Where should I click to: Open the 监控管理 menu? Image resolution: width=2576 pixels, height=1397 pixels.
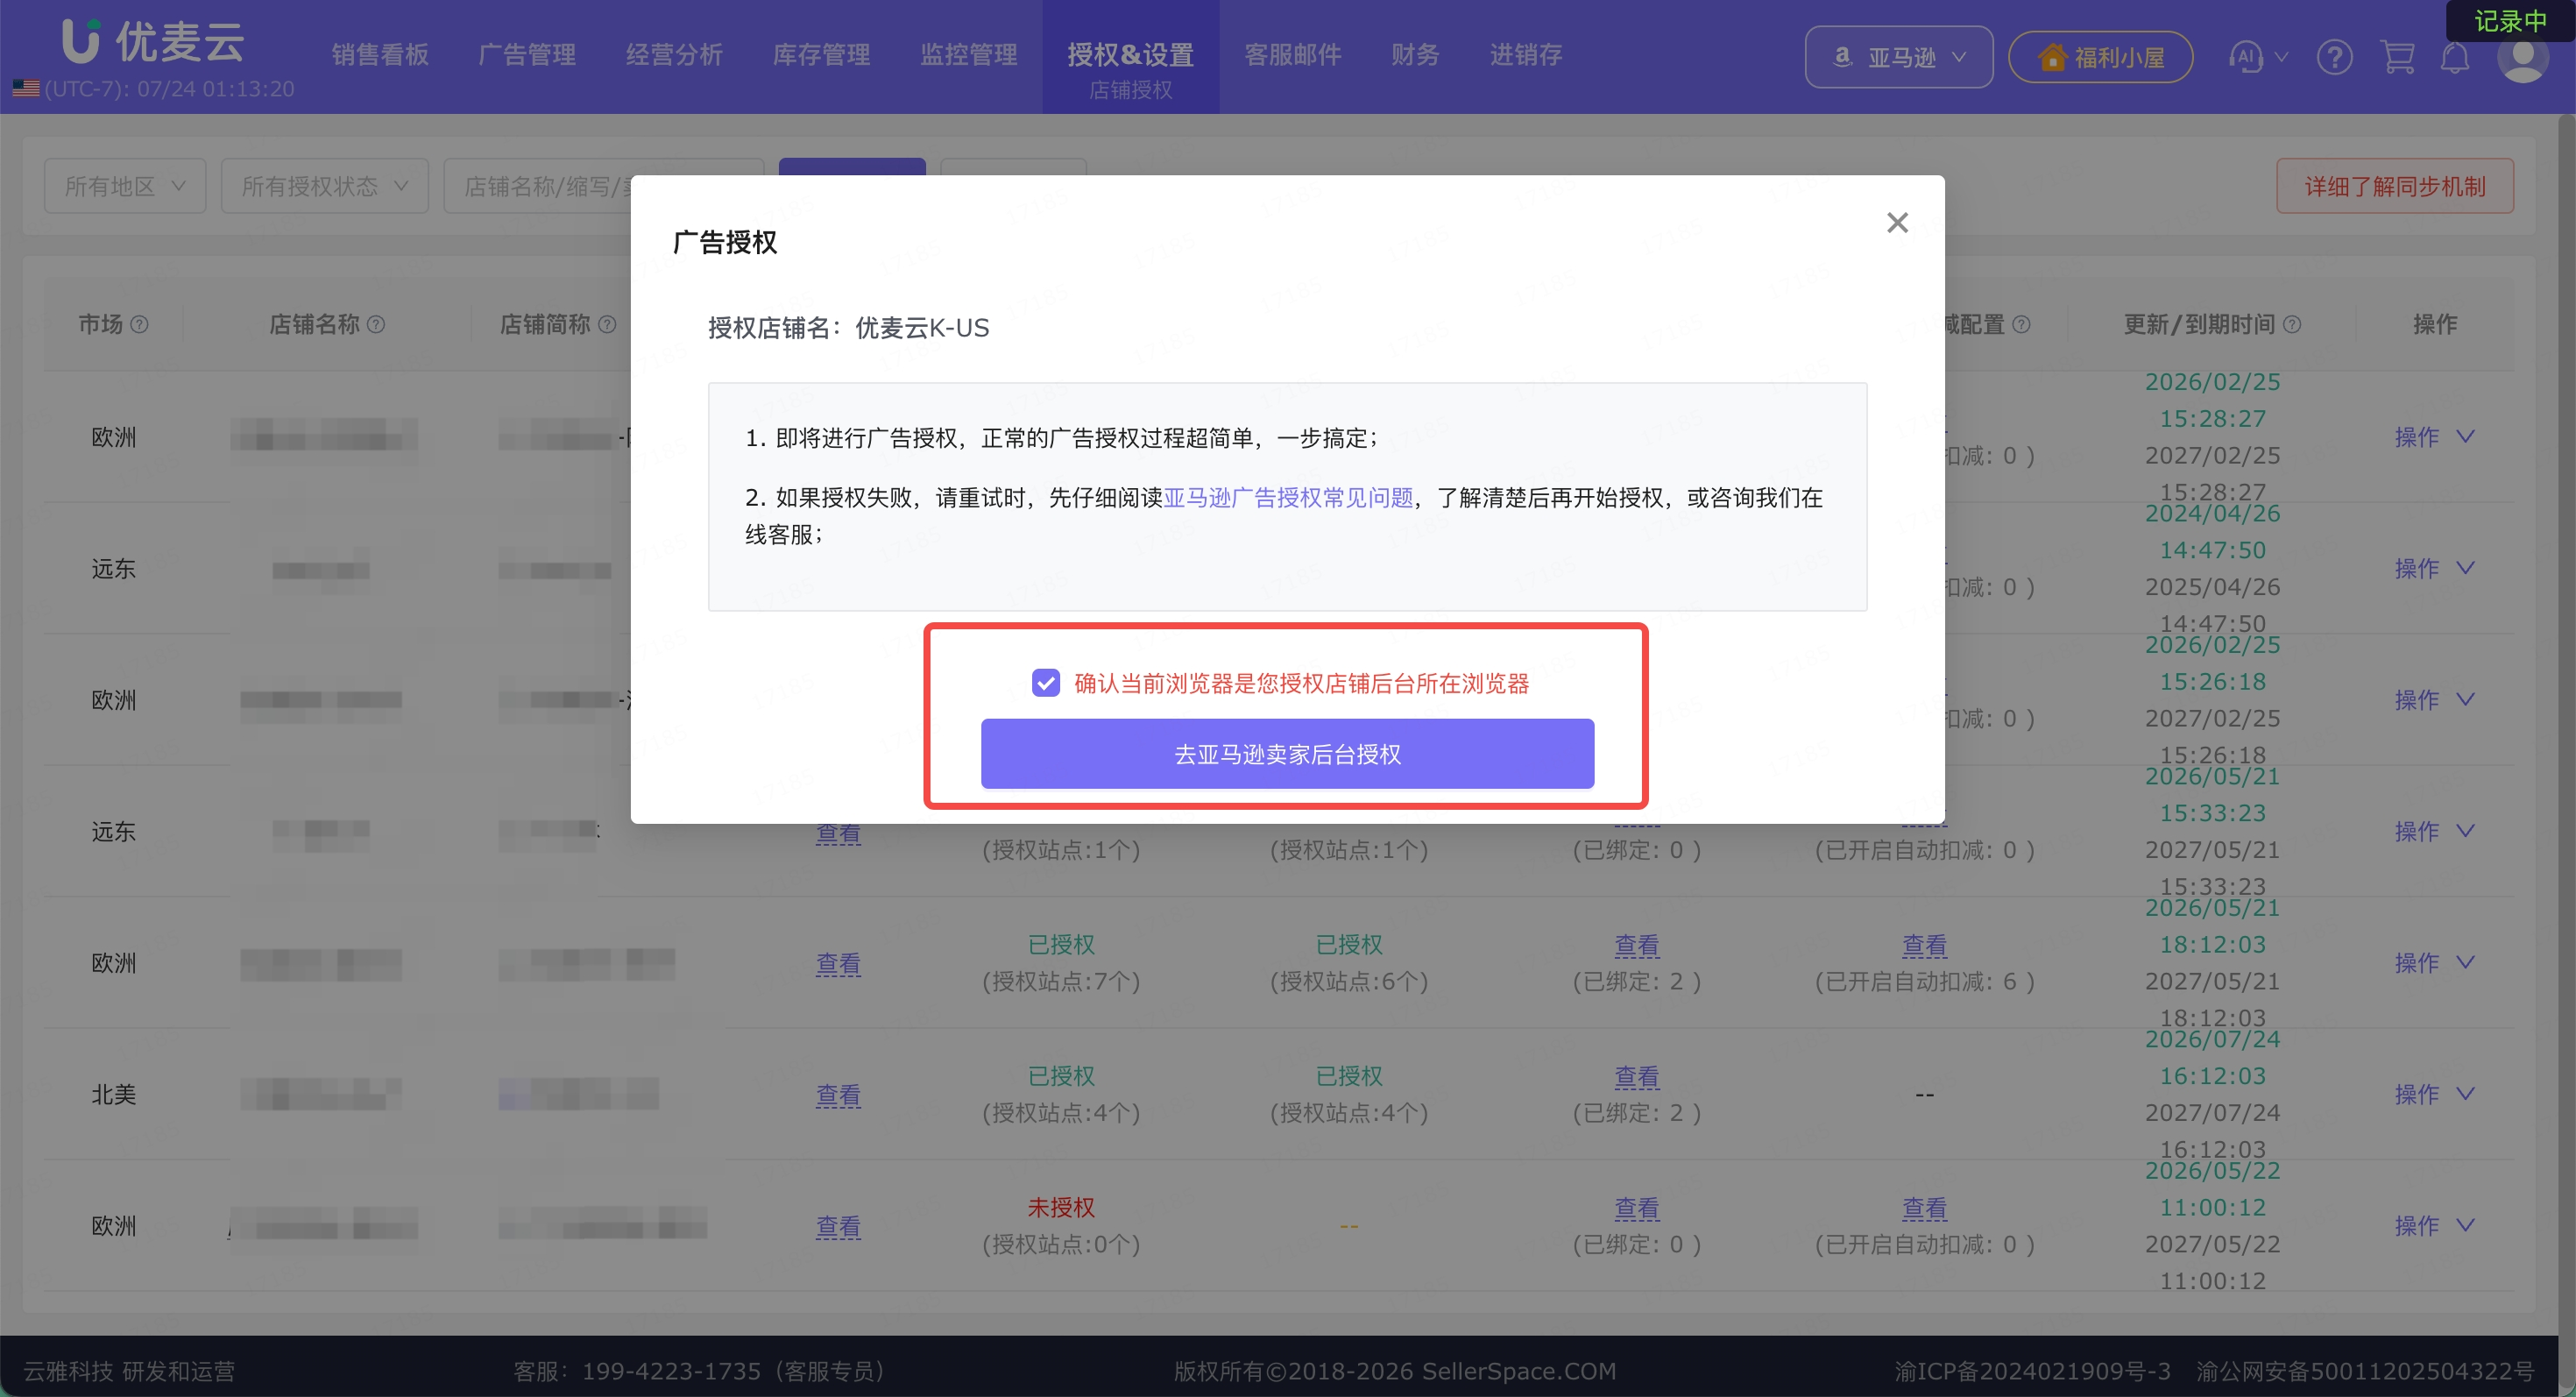(968, 55)
